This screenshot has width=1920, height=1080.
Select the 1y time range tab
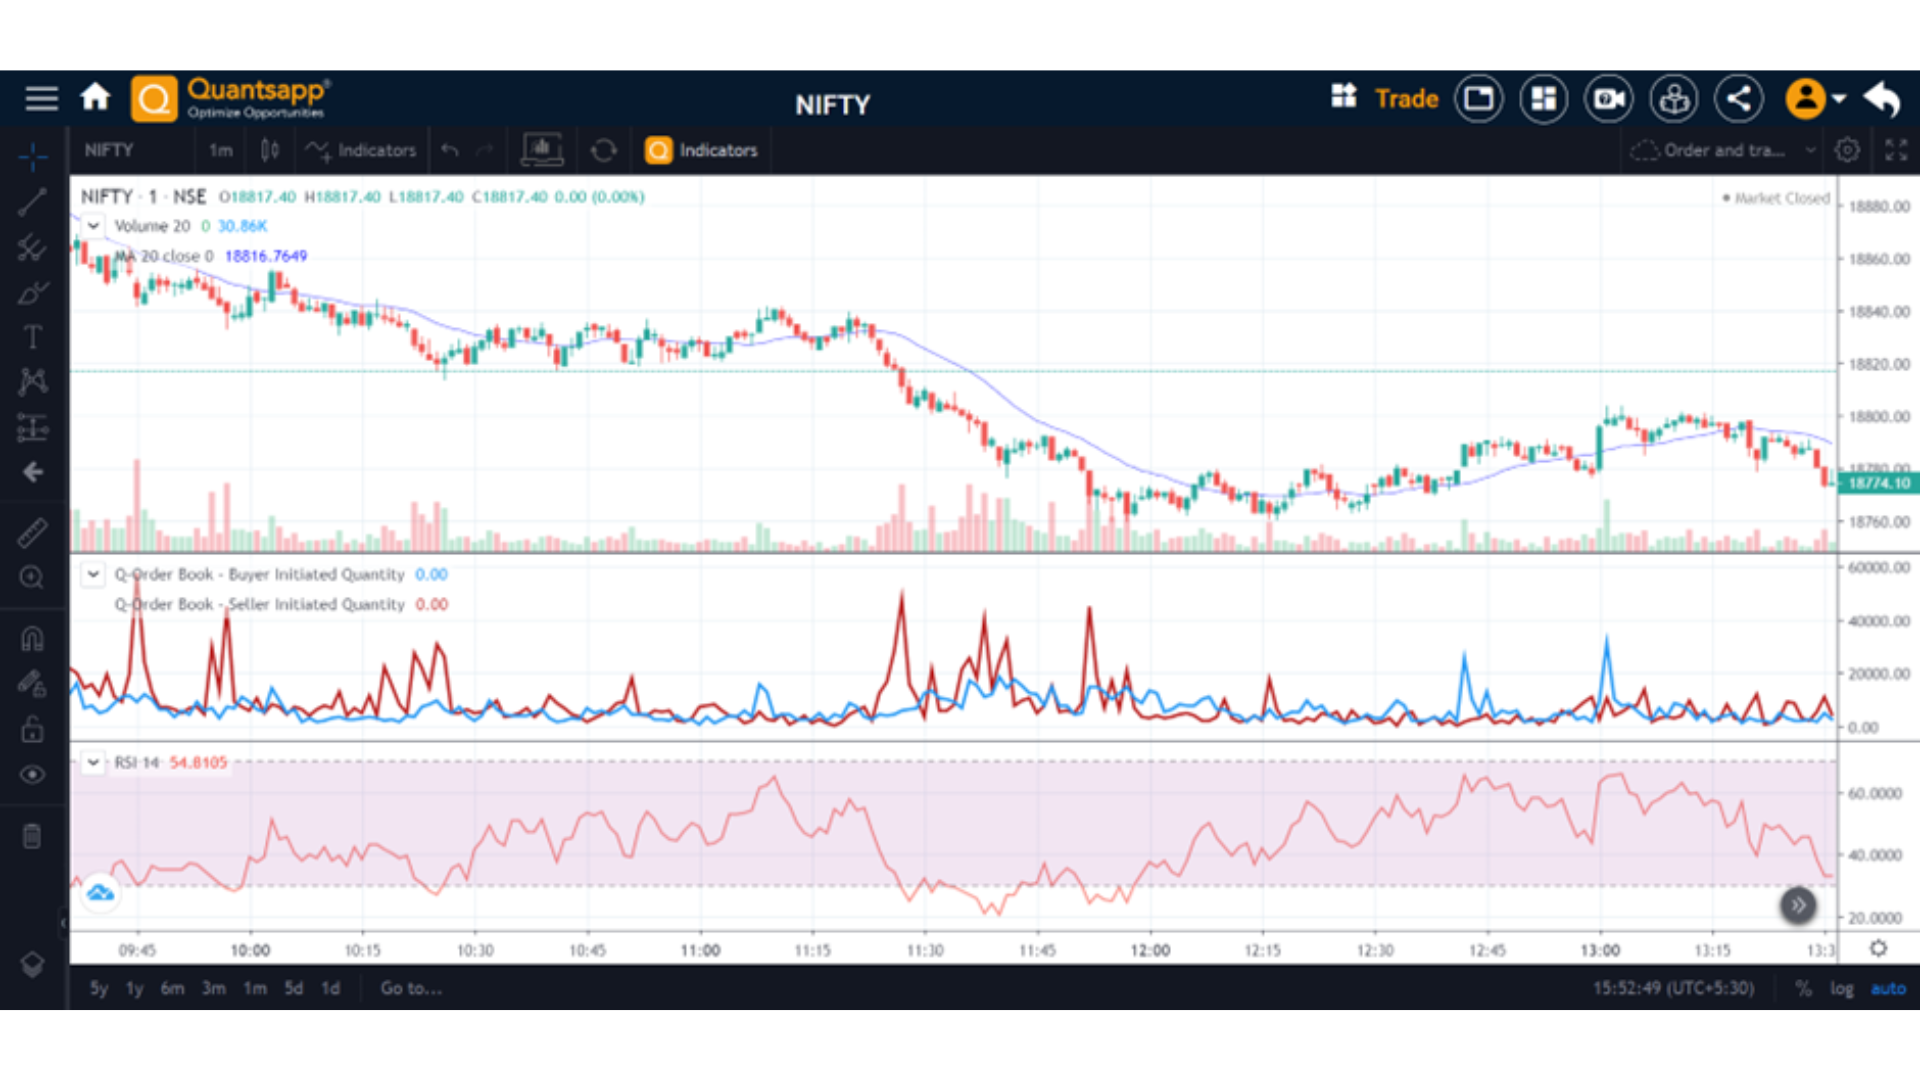(134, 988)
